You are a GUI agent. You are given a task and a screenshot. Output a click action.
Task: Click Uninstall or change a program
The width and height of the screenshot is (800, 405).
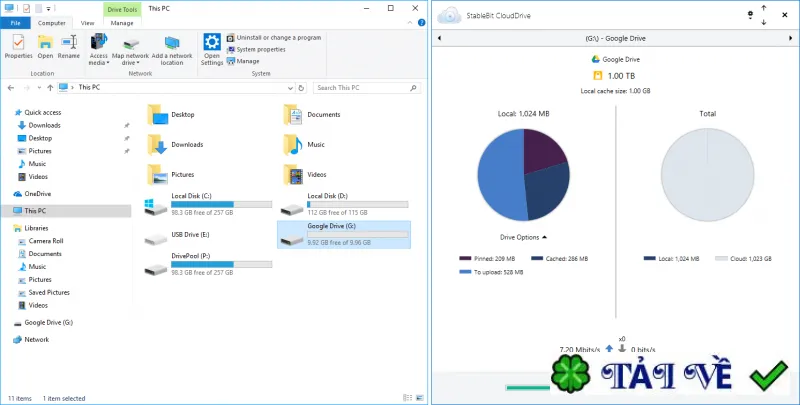click(x=273, y=37)
